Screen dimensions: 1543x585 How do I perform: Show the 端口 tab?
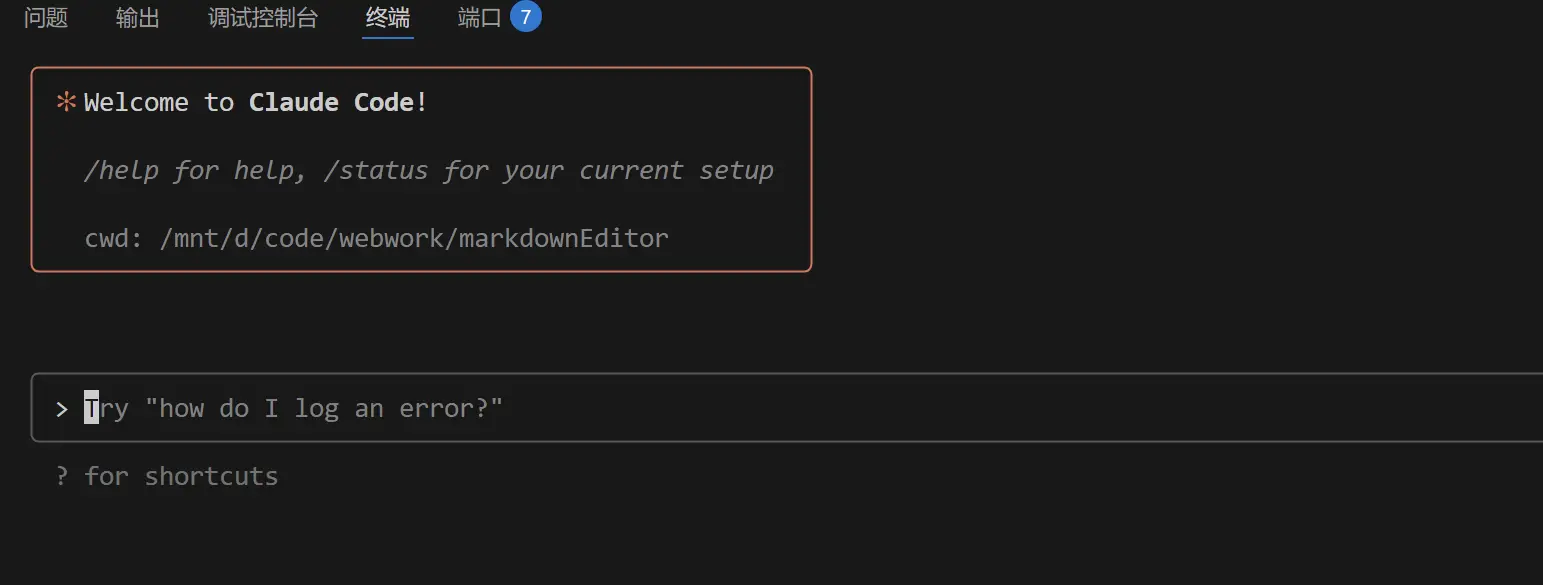pyautogui.click(x=480, y=18)
